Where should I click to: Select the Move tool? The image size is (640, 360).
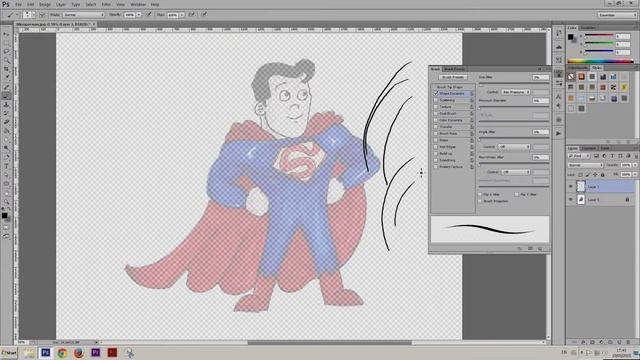6,34
